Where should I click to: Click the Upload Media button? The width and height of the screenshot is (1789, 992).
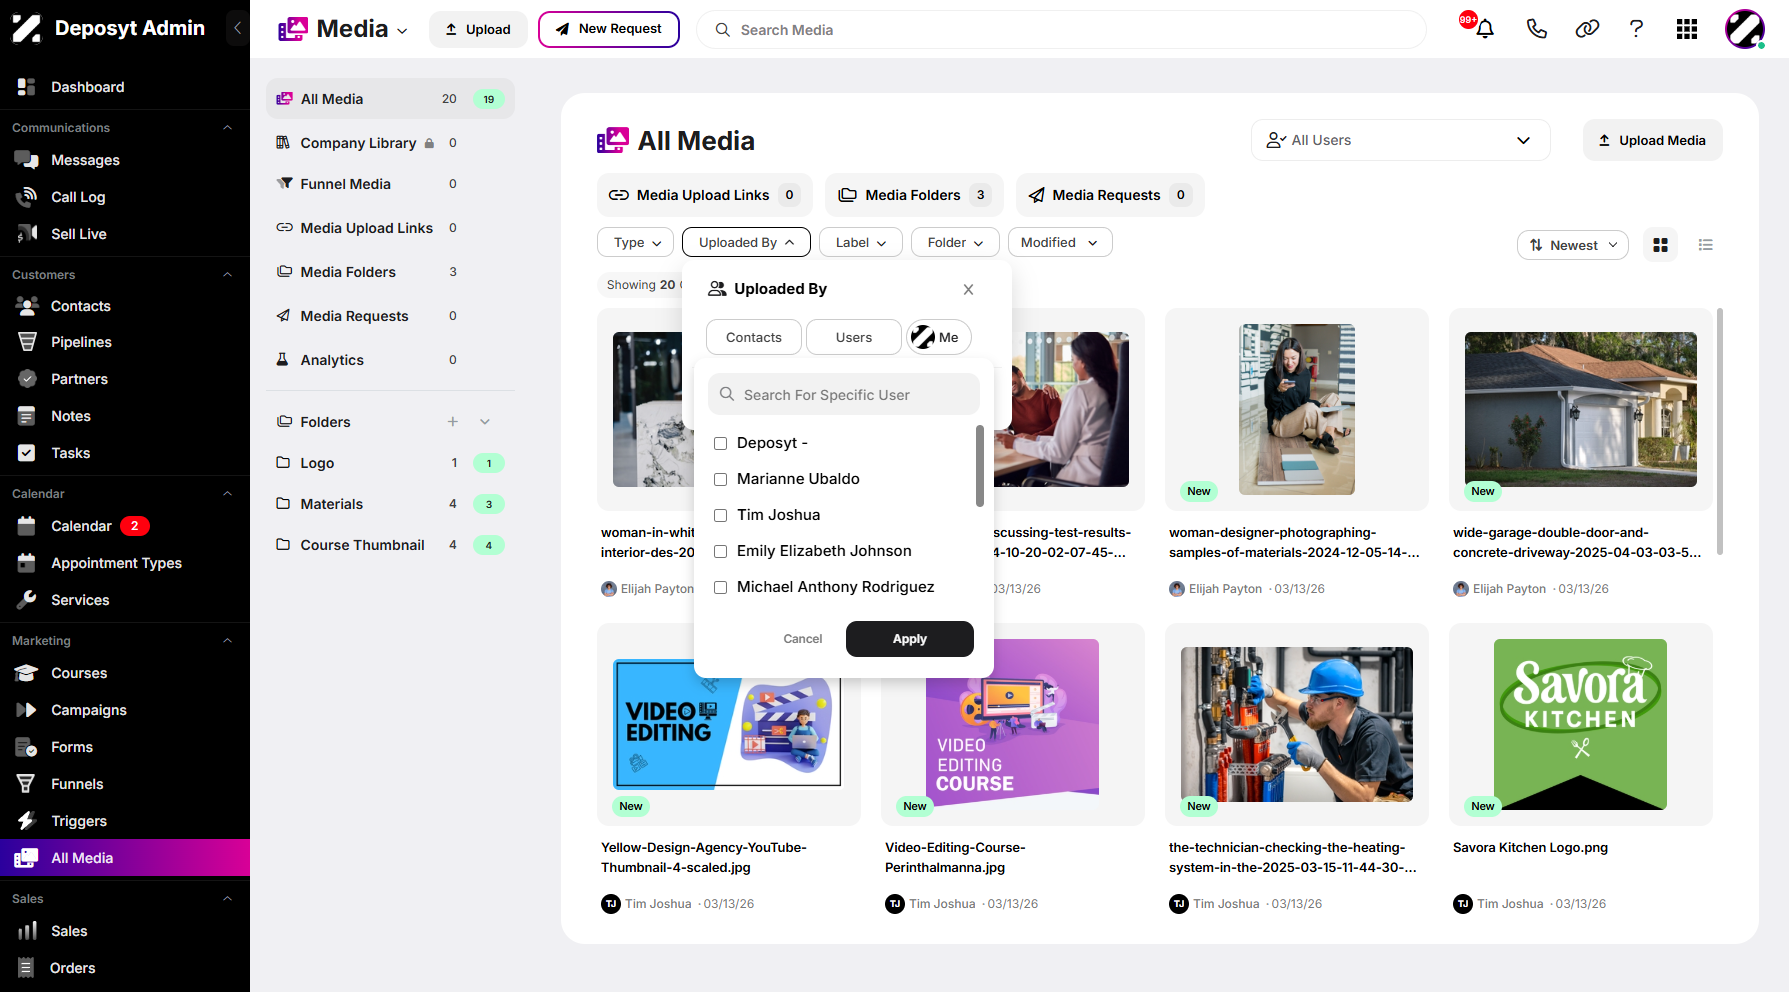(x=1652, y=140)
